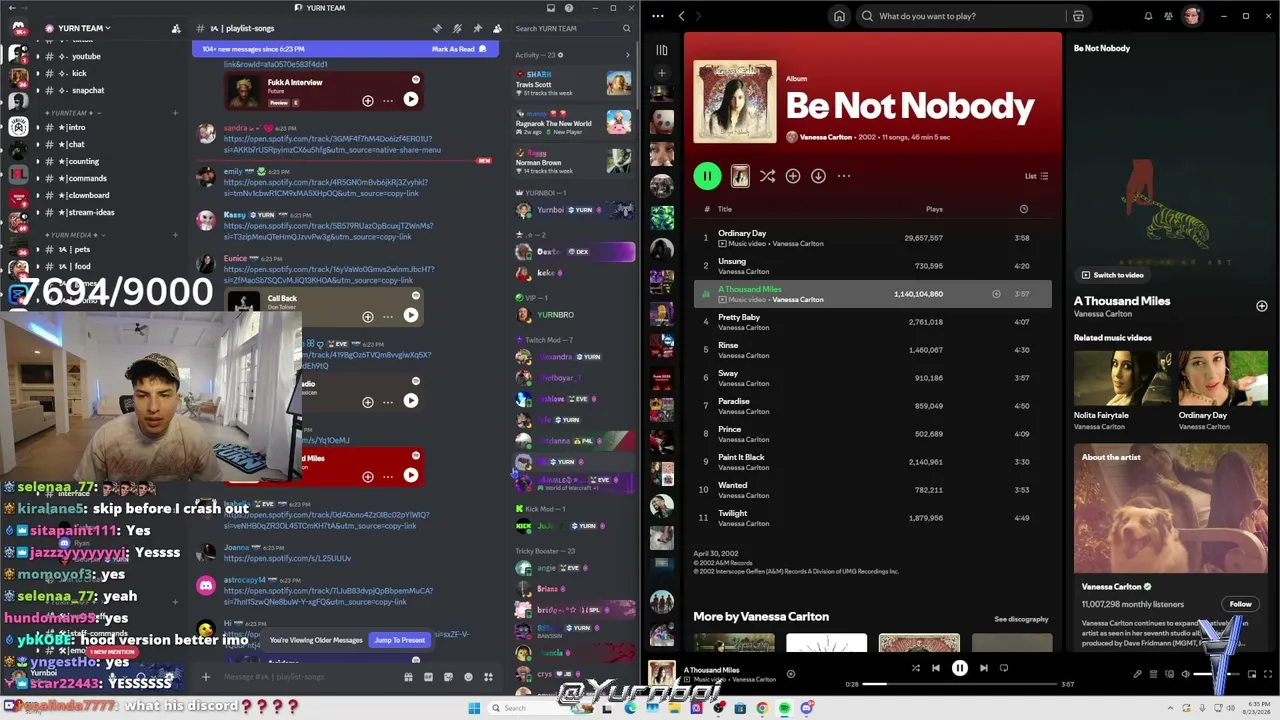Image resolution: width=1280 pixels, height=720 pixels.
Task: Play the Call Back embed
Action: coord(411,316)
